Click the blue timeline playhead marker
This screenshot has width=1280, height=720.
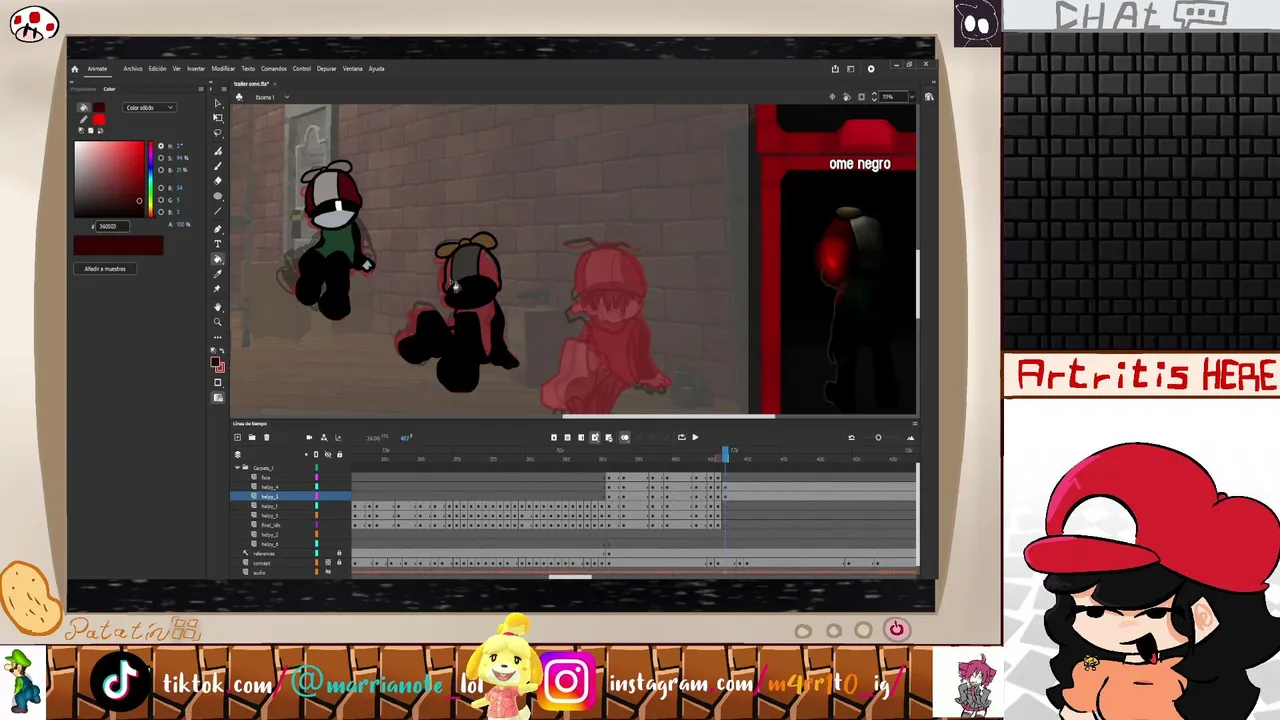point(725,455)
